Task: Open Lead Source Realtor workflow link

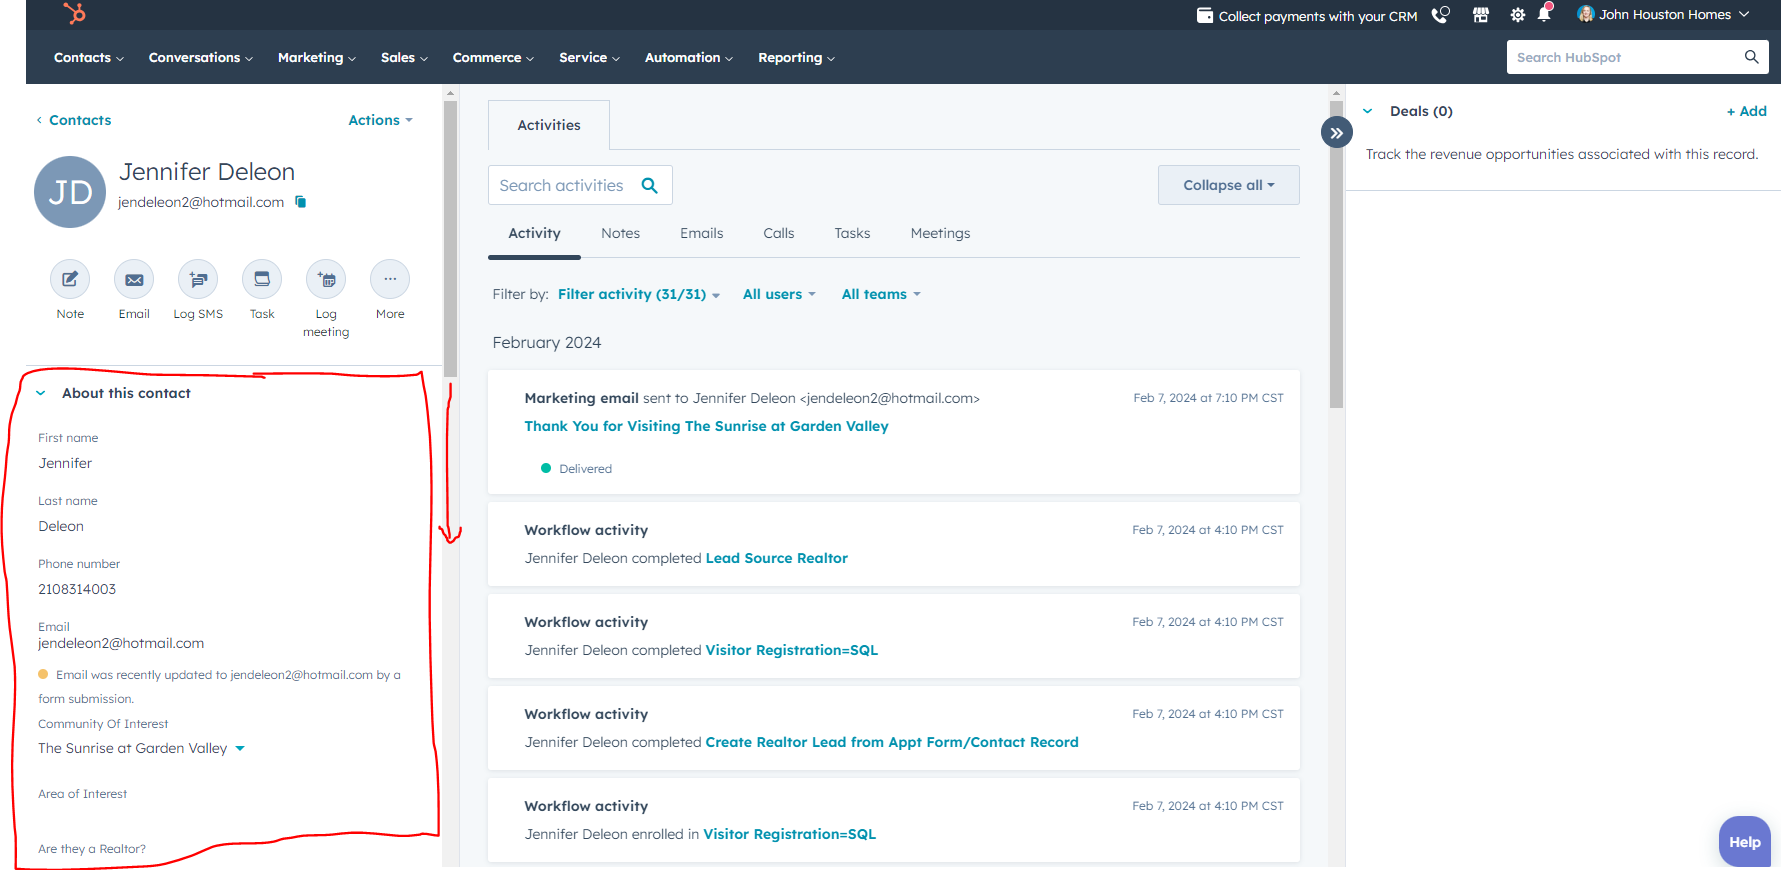Action: point(776,558)
